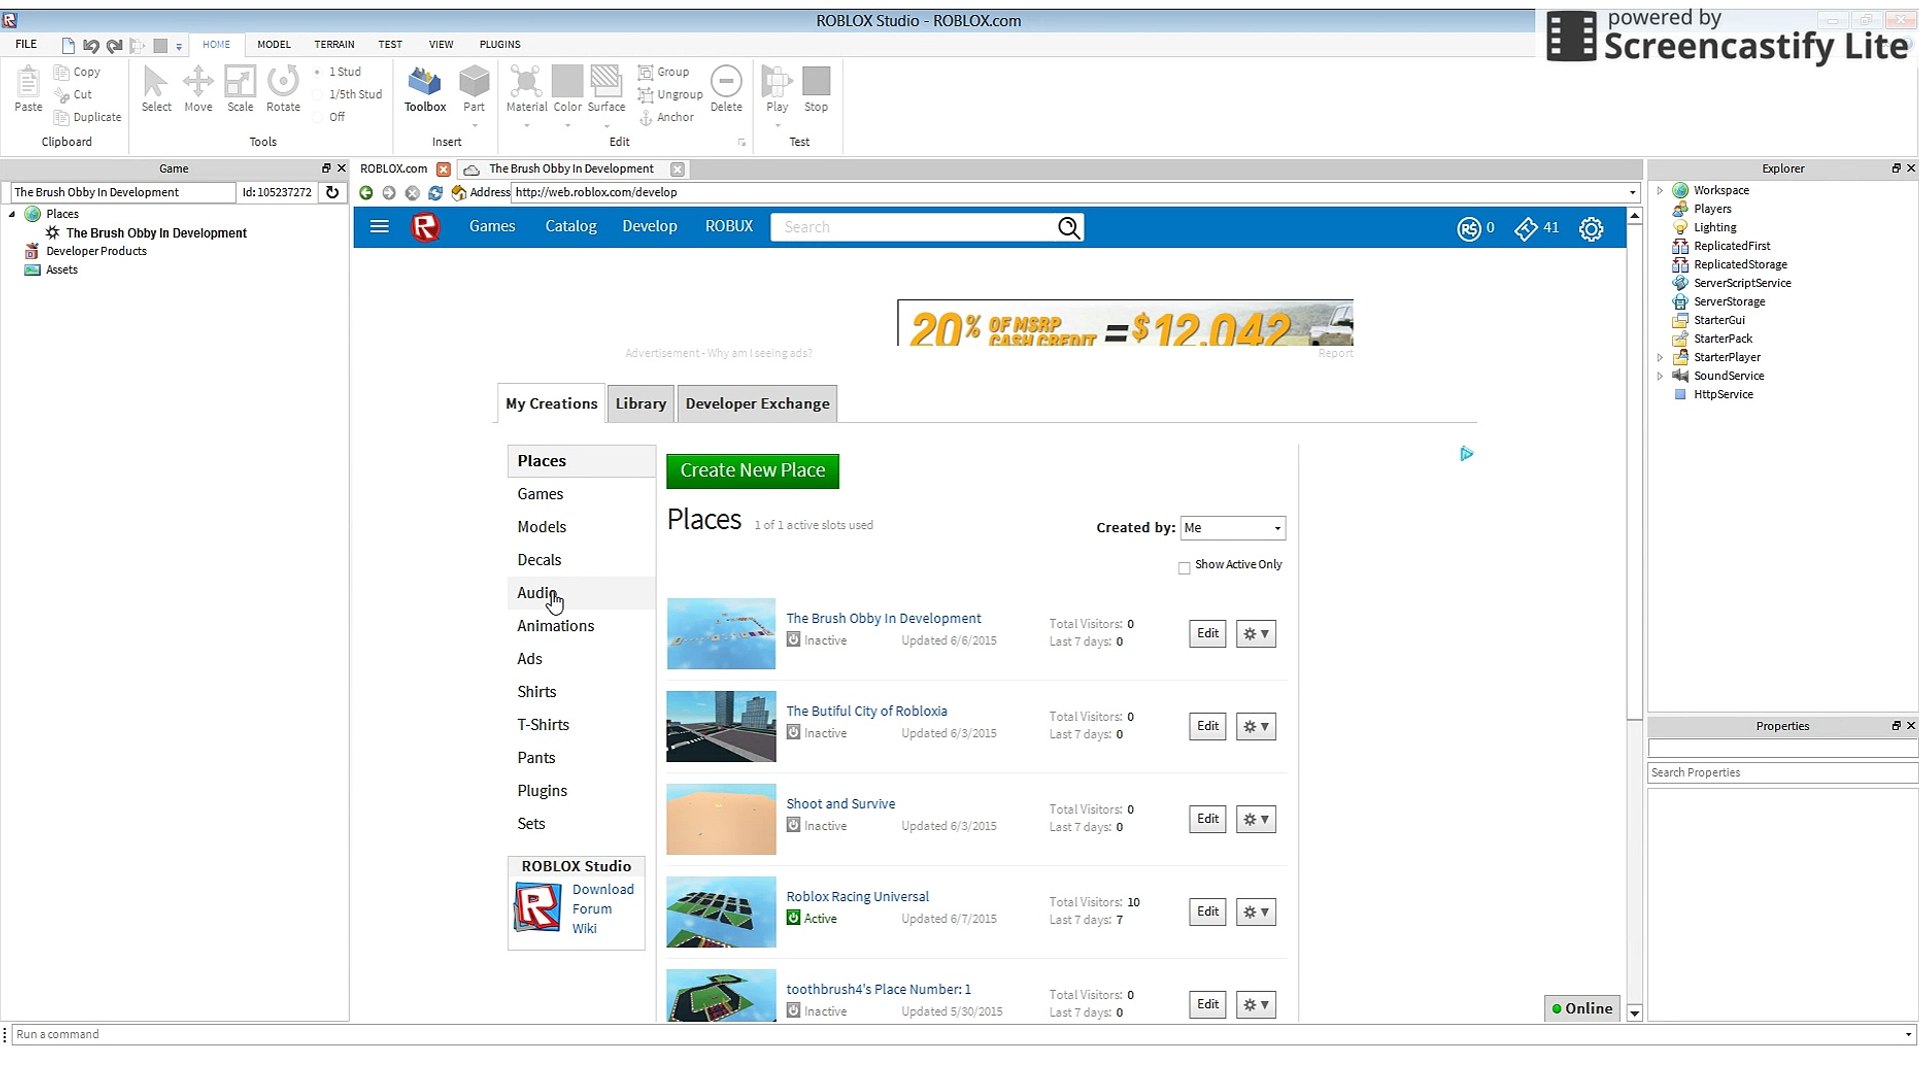This screenshot has width=1919, height=1080.
Task: Open gear menu for The Brush Obby
Action: coord(1256,634)
